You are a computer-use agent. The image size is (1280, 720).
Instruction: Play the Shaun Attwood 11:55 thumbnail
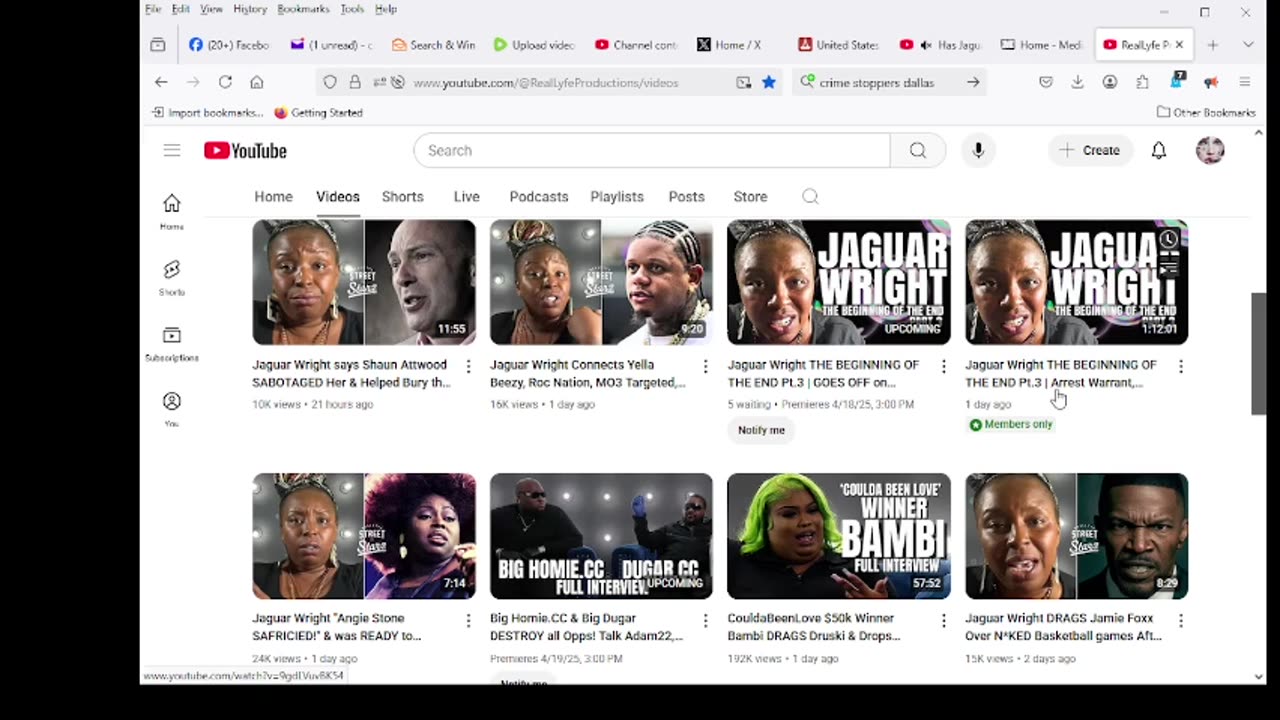[364, 282]
